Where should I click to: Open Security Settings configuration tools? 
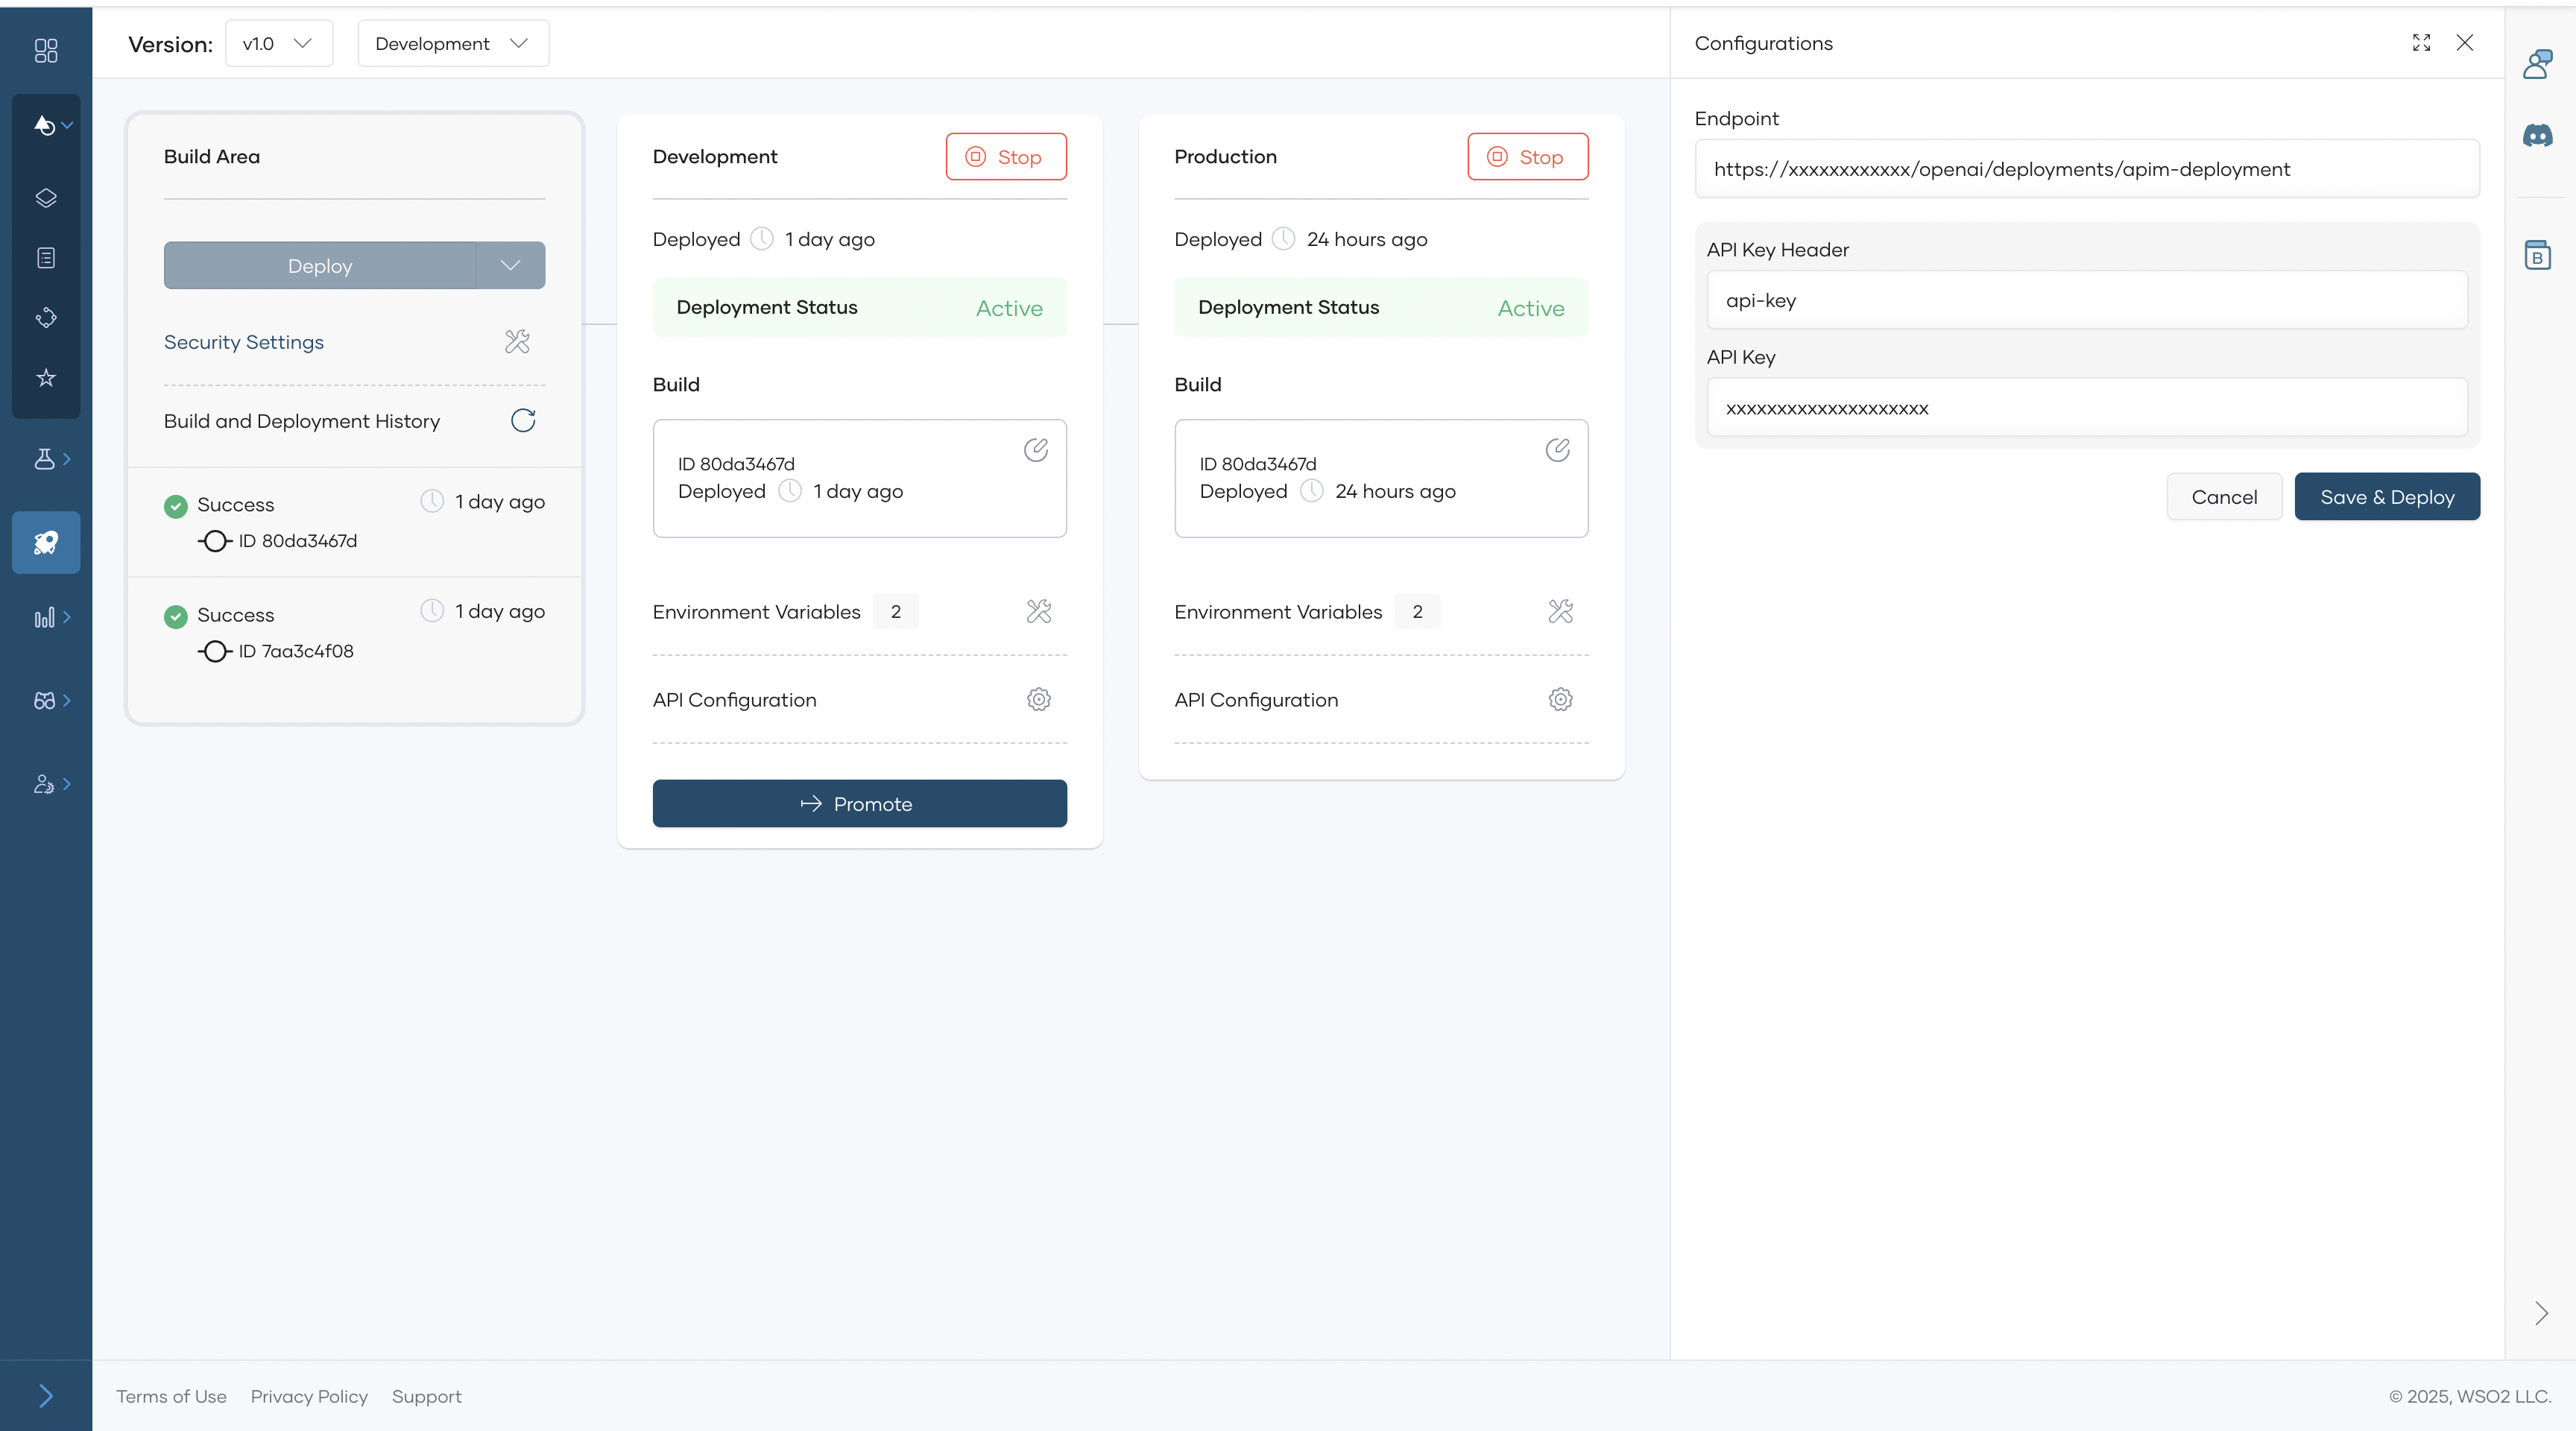point(517,341)
